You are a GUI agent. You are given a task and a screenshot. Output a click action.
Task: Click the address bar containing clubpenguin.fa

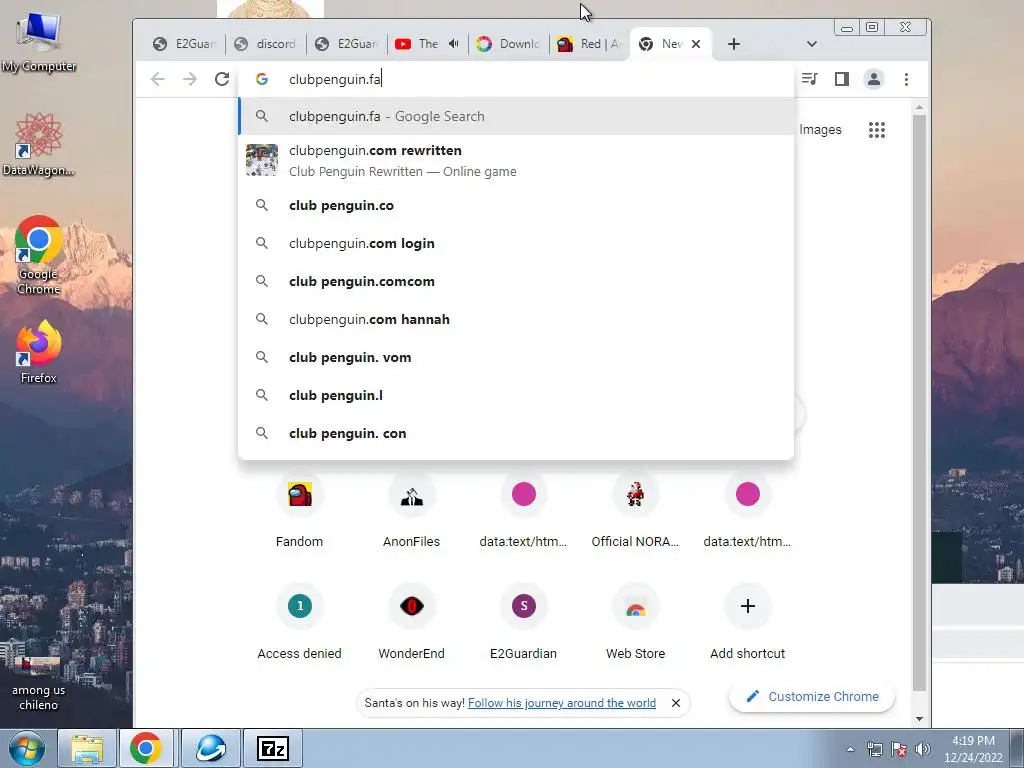tap(516, 79)
